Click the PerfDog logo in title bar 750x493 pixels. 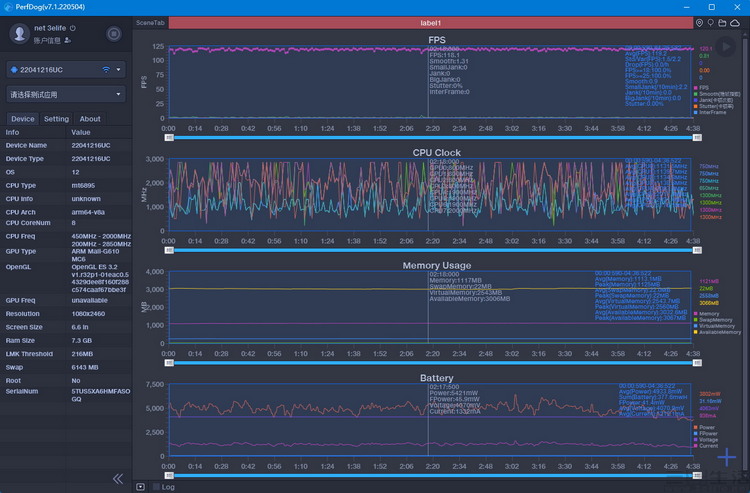click(8, 7)
